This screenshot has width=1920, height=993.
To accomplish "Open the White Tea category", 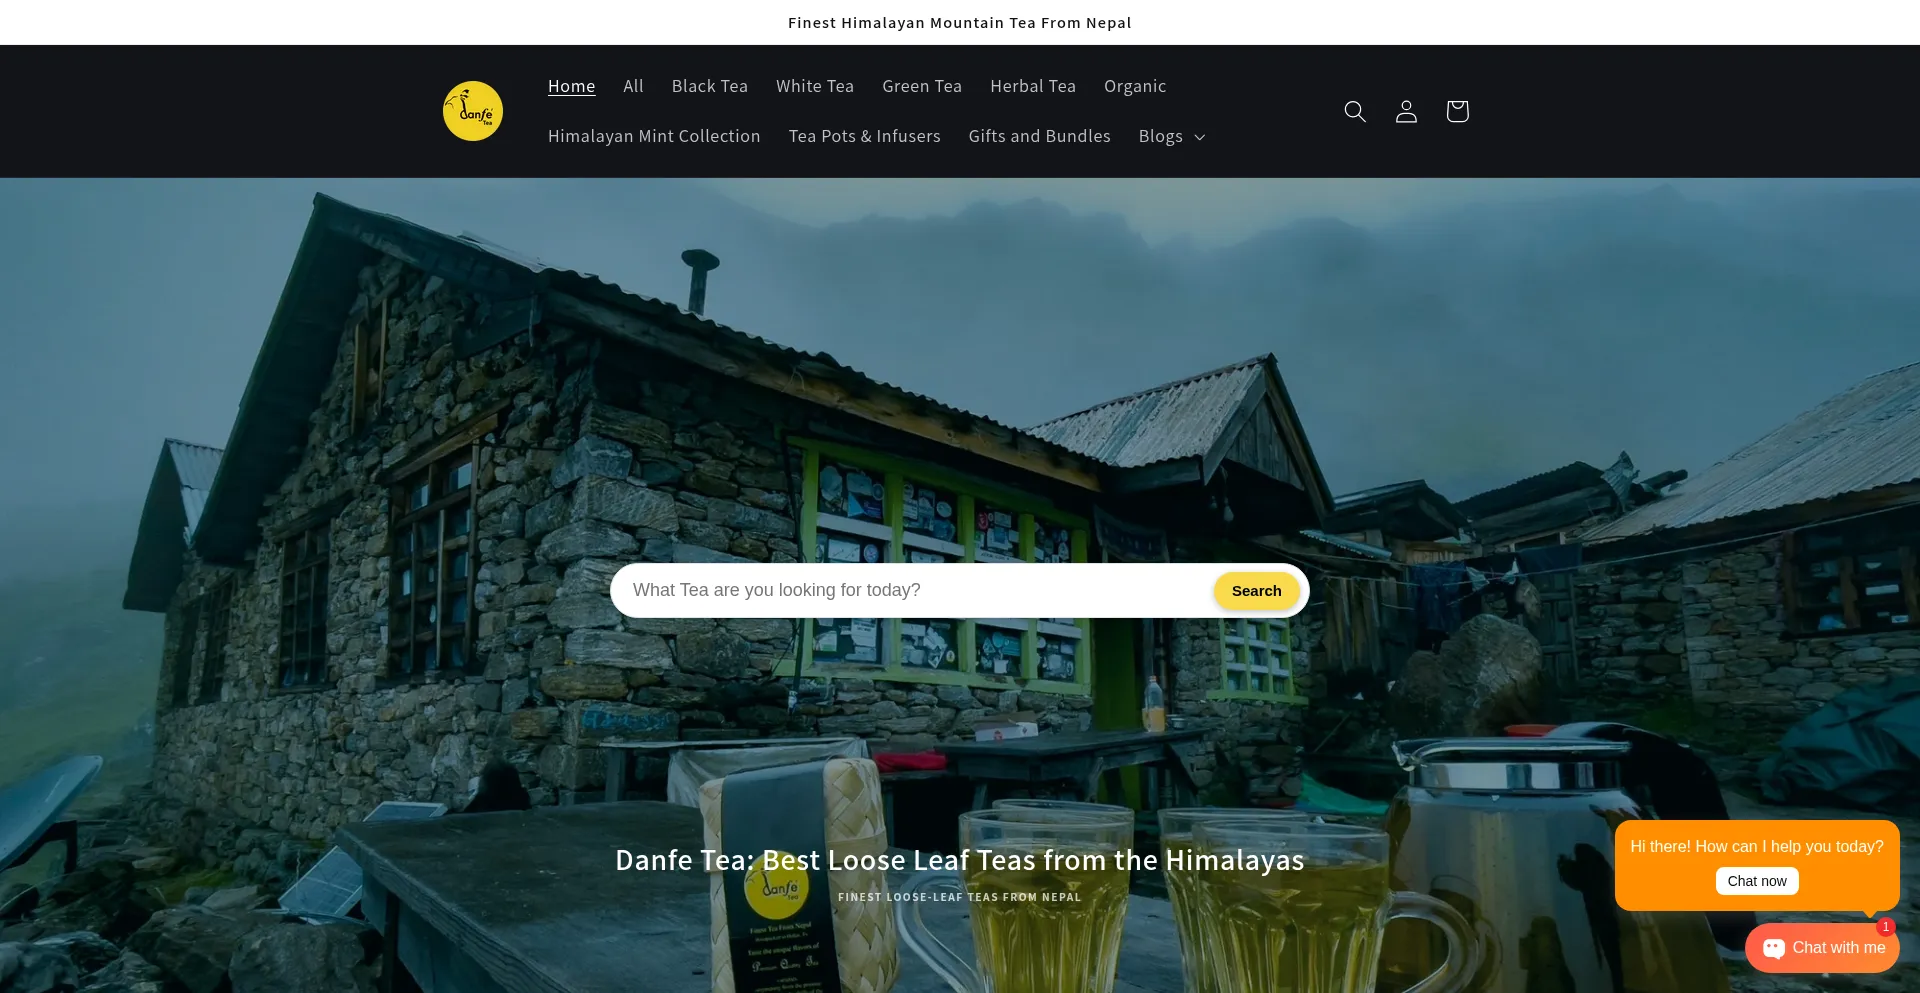I will [814, 86].
